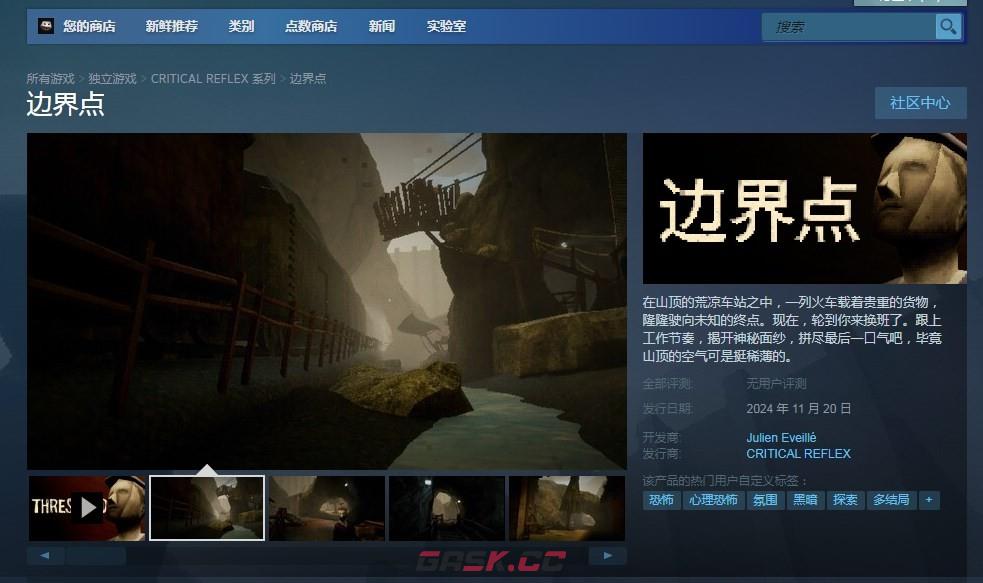The width and height of the screenshot is (983, 583).
Task: Click the left arrow below the screenshot thumbnails
Action: tap(44, 553)
